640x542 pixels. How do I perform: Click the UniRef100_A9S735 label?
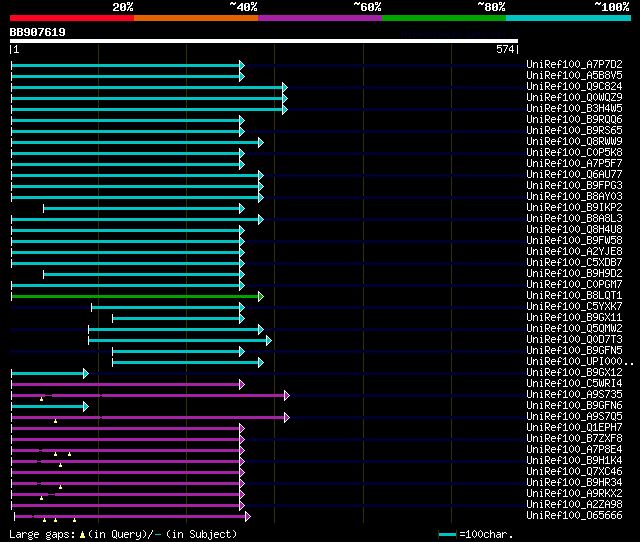click(x=574, y=395)
